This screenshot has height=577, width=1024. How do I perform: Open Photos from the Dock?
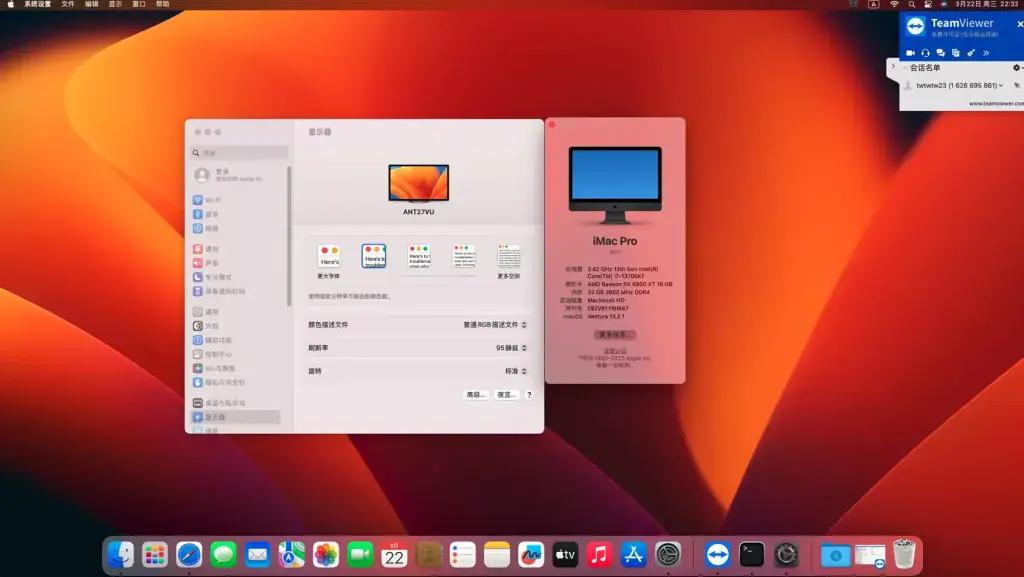(x=326, y=555)
